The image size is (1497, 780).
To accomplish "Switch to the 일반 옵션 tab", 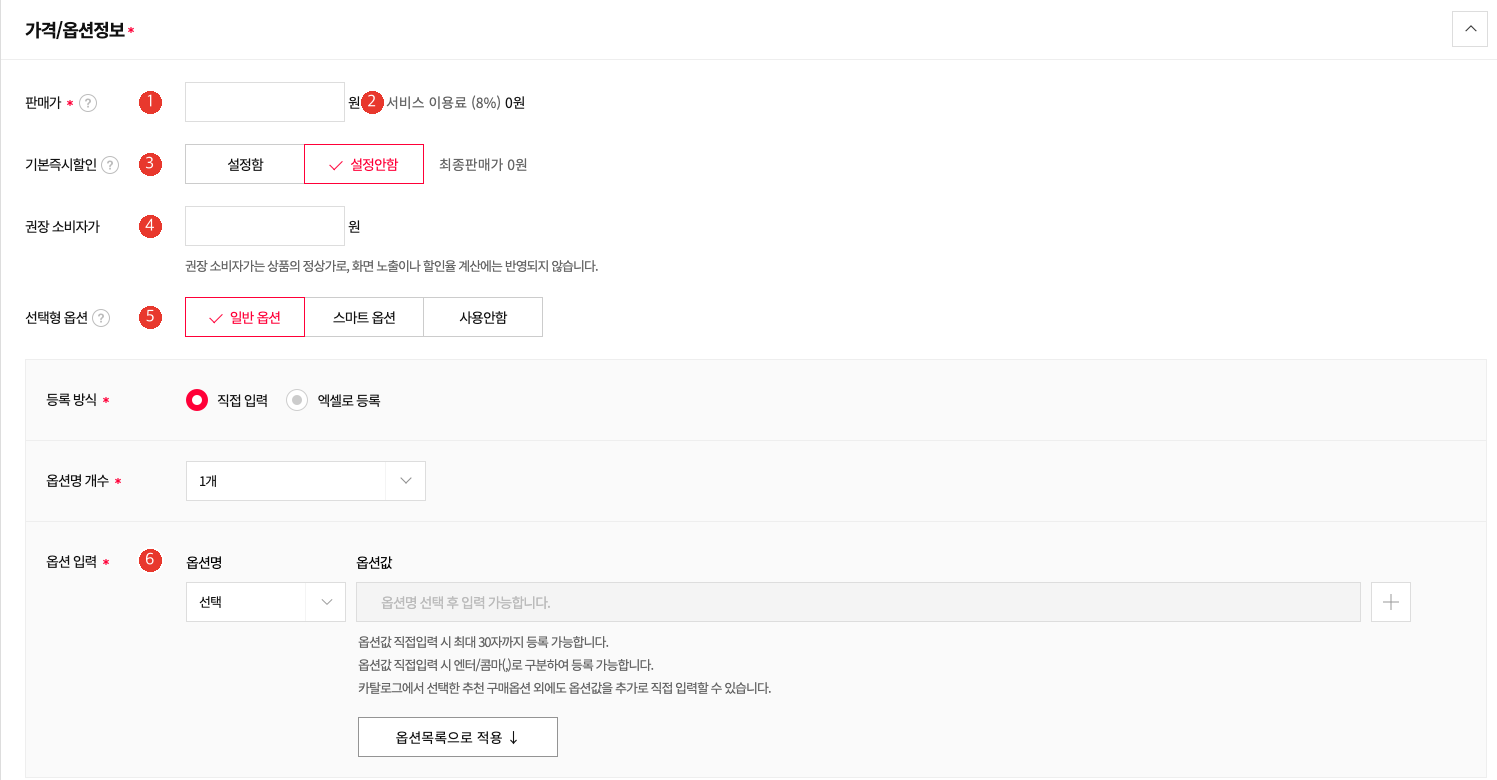I will point(245,317).
